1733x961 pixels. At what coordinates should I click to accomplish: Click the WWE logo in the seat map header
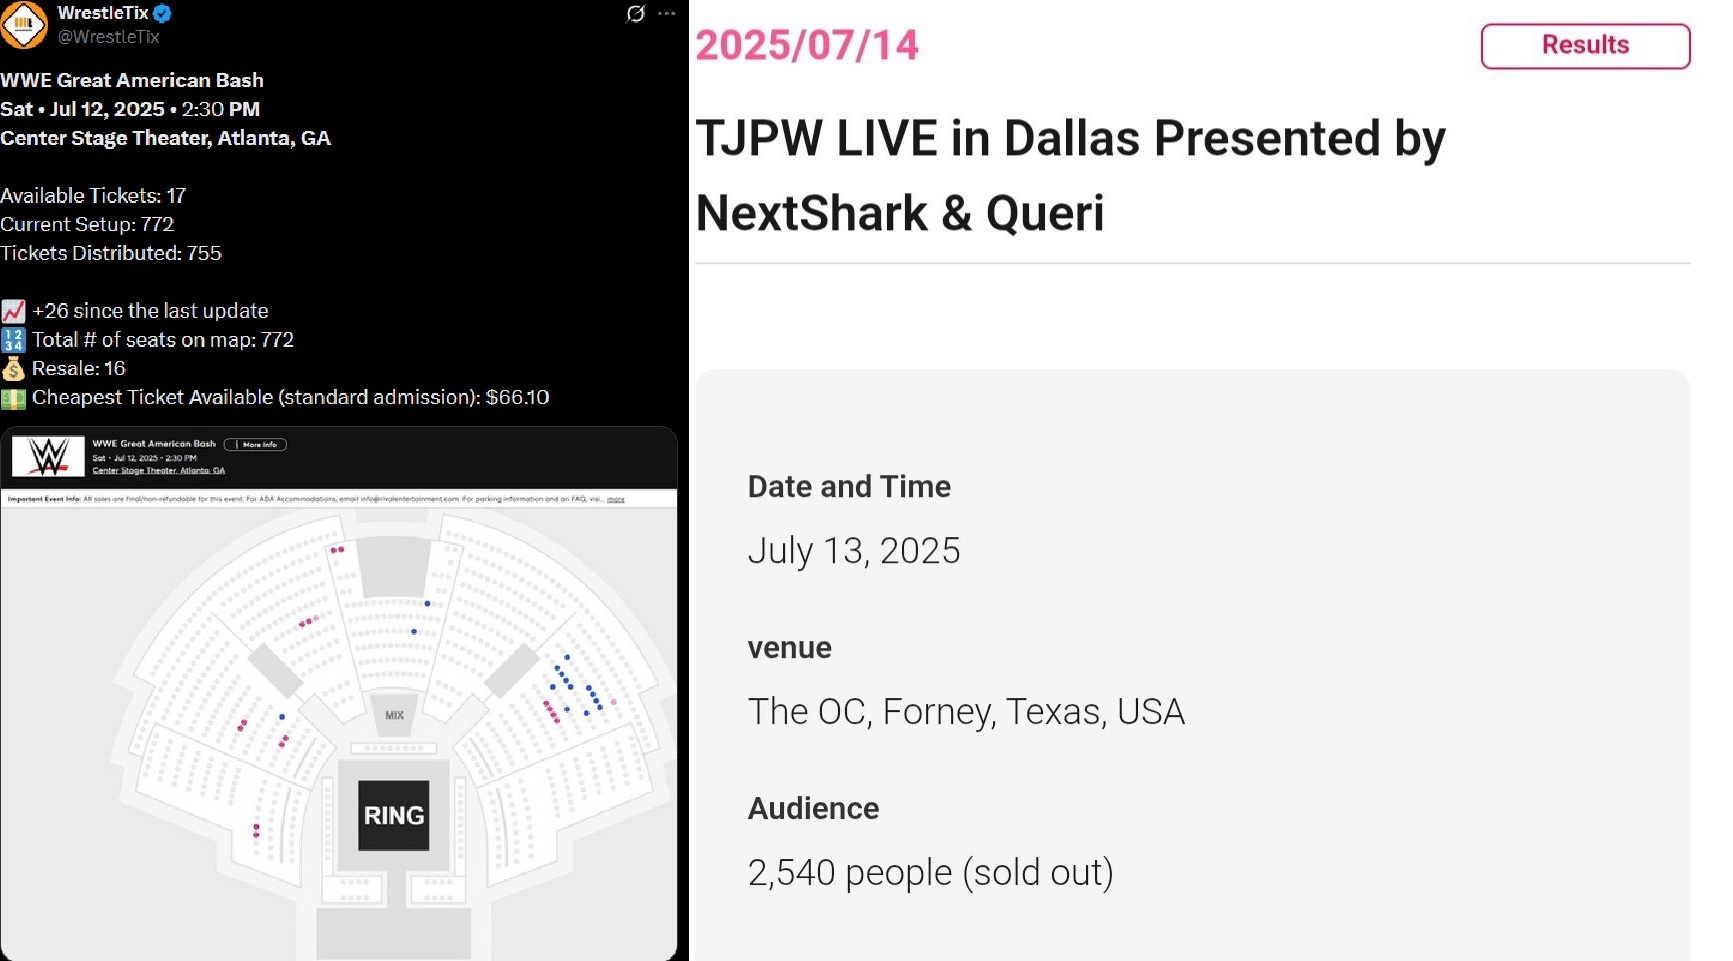coord(48,457)
